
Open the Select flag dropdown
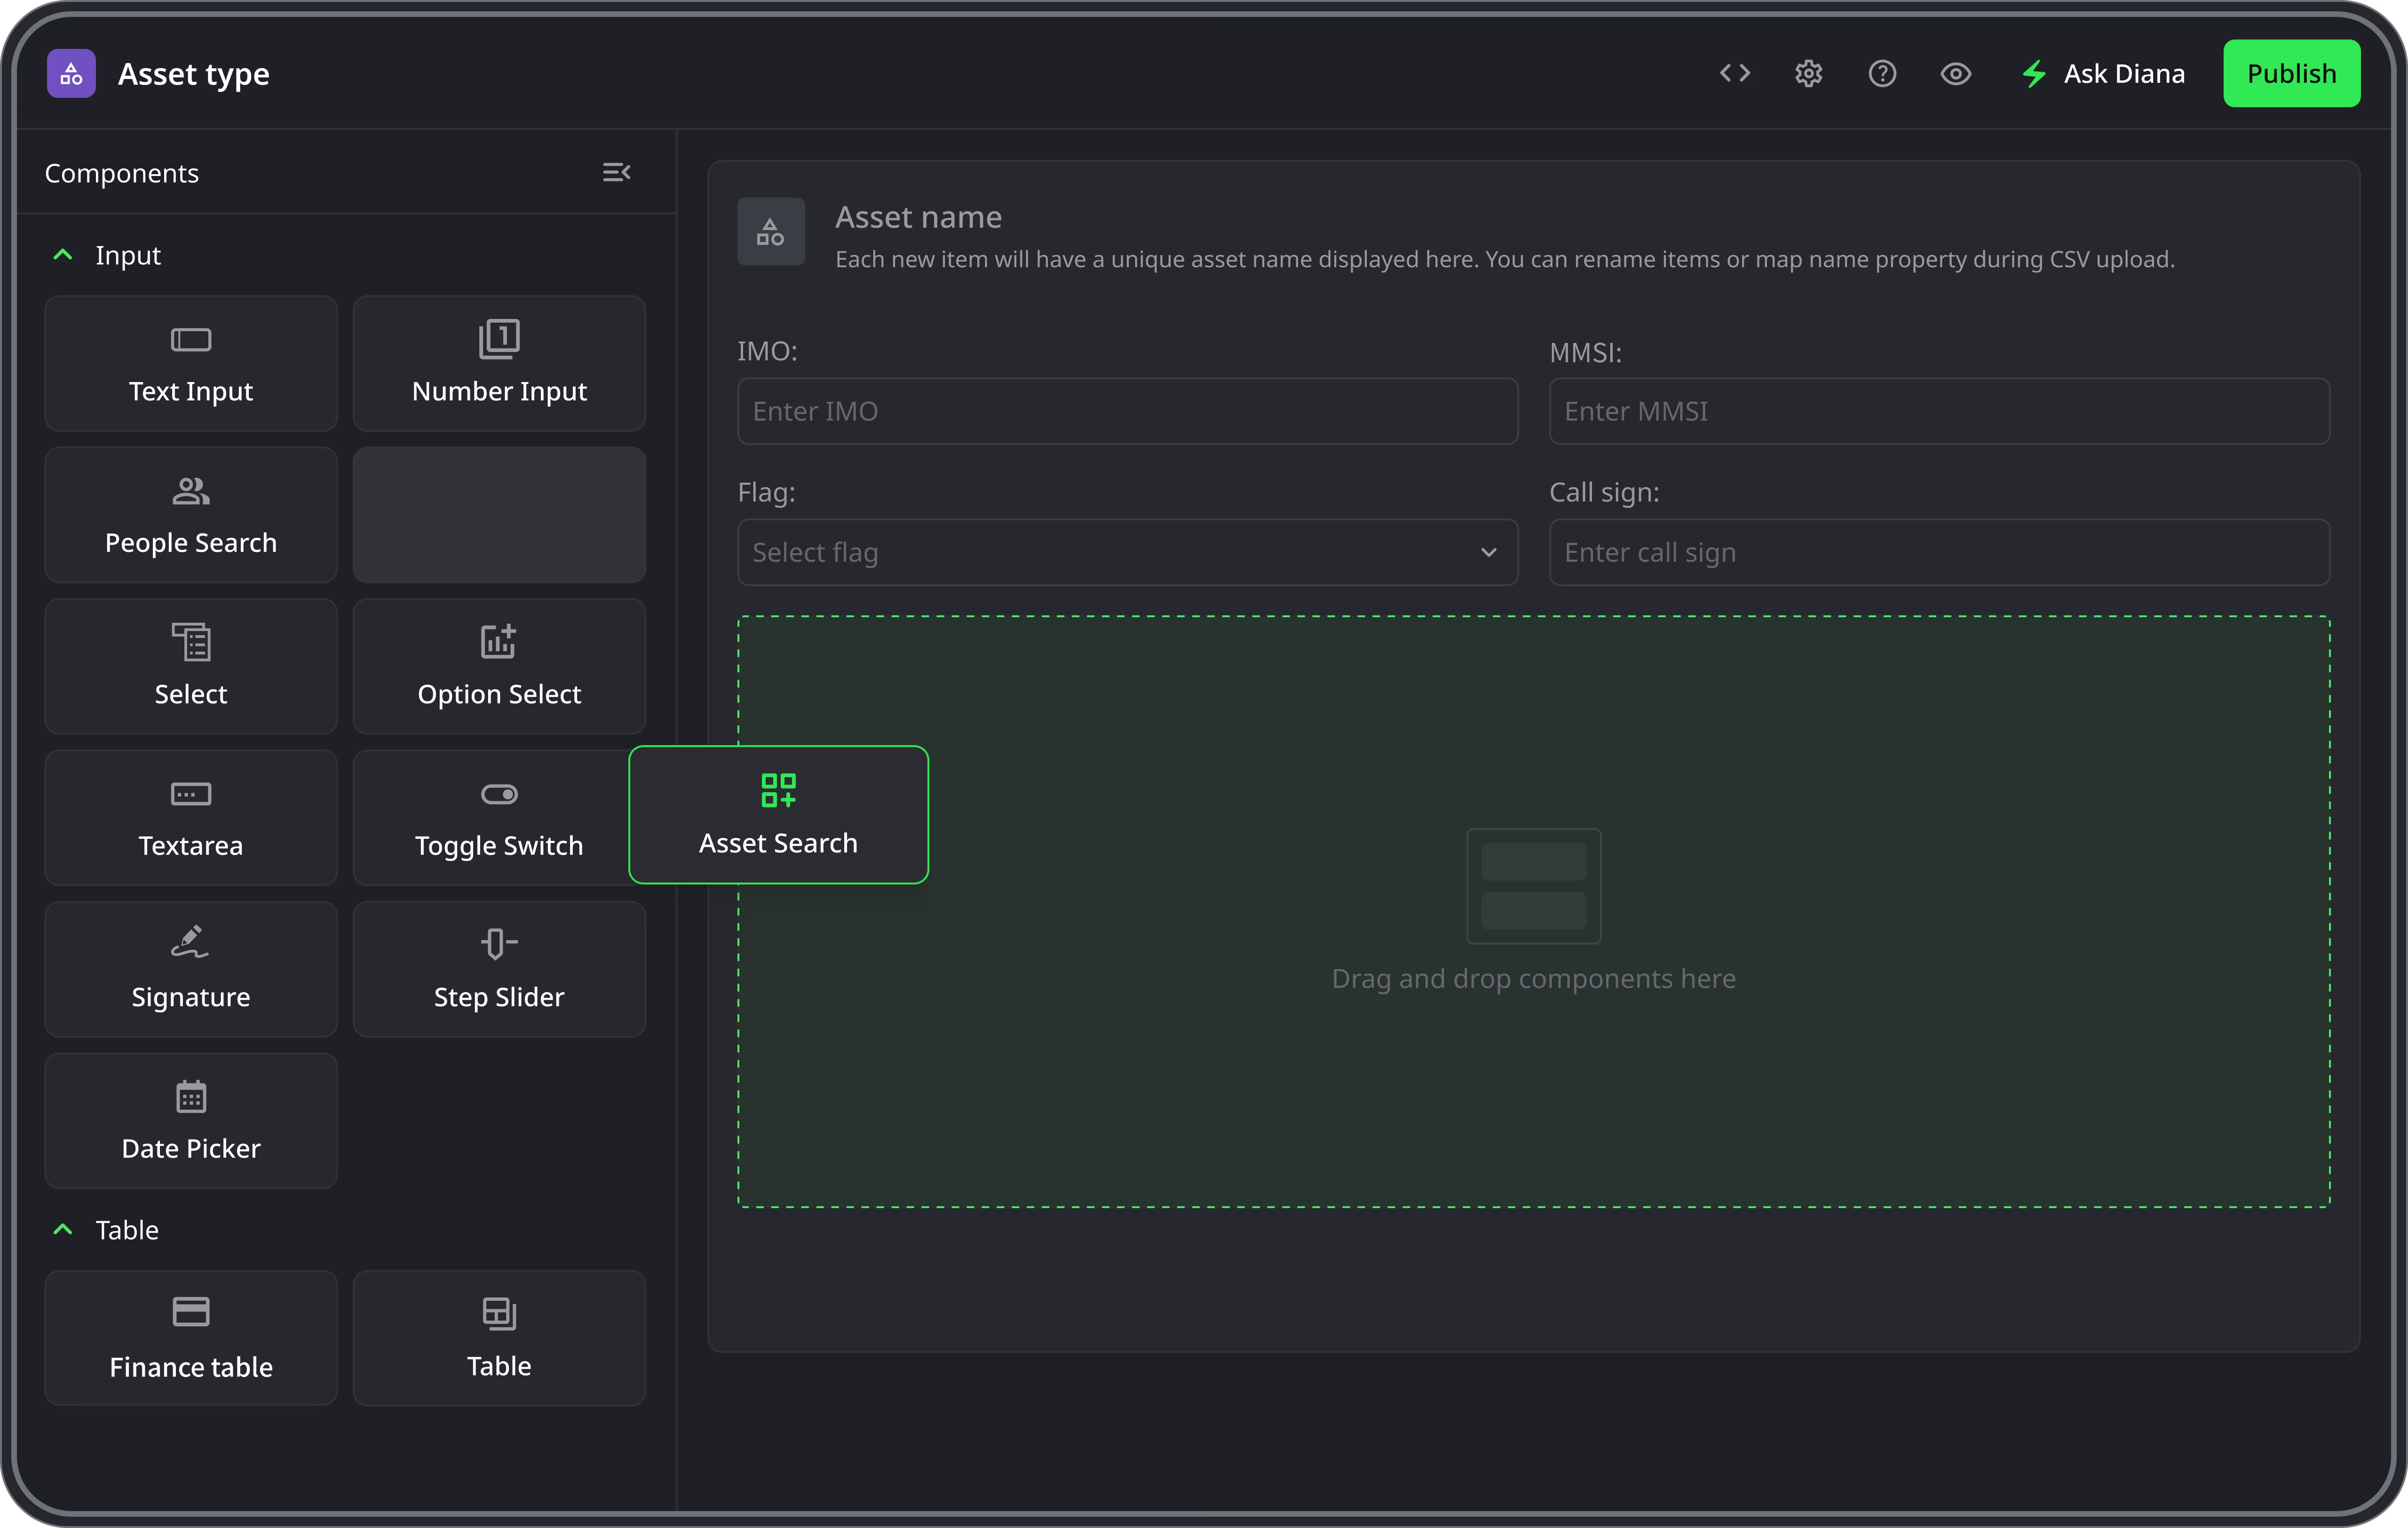point(1127,552)
